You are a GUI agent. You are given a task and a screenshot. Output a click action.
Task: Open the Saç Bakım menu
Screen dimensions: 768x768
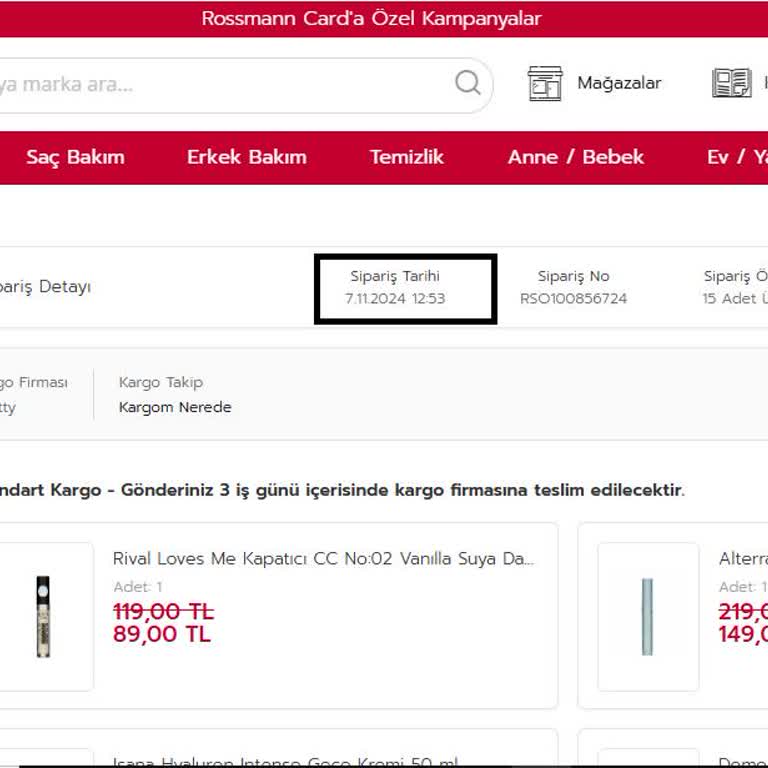pos(75,157)
